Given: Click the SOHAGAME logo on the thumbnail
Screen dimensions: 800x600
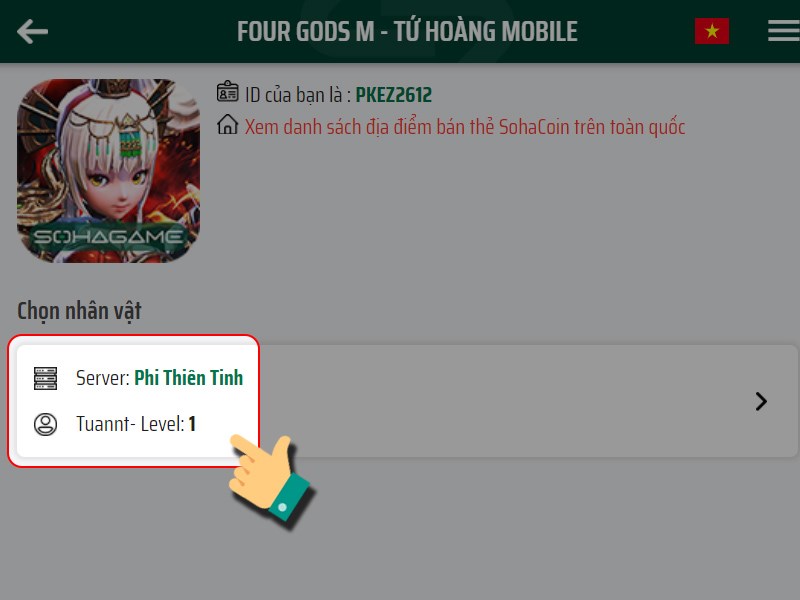Looking at the screenshot, I should coord(108,237).
